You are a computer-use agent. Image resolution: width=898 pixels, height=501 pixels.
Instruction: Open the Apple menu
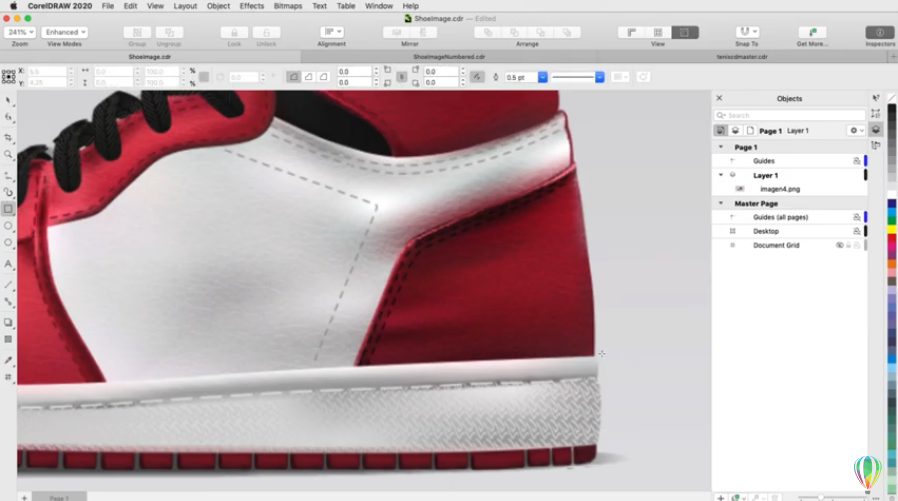tap(13, 6)
